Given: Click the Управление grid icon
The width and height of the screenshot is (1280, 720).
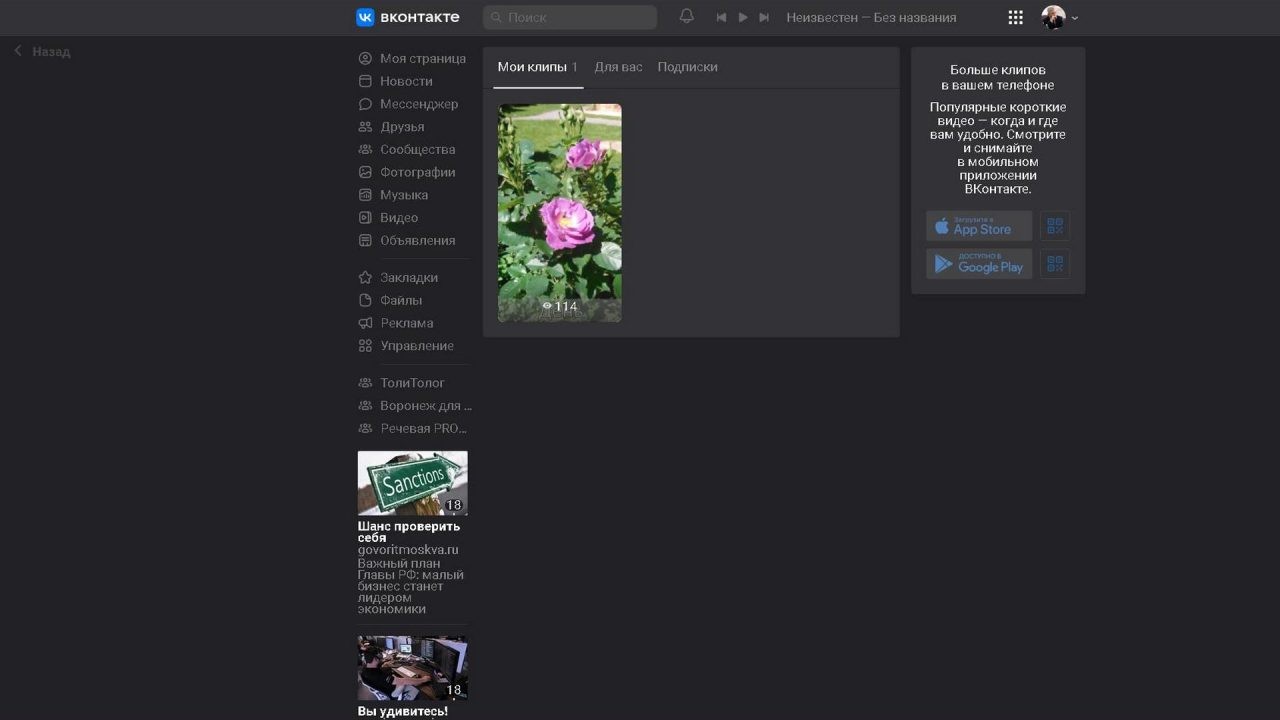Looking at the screenshot, I should coord(365,346).
